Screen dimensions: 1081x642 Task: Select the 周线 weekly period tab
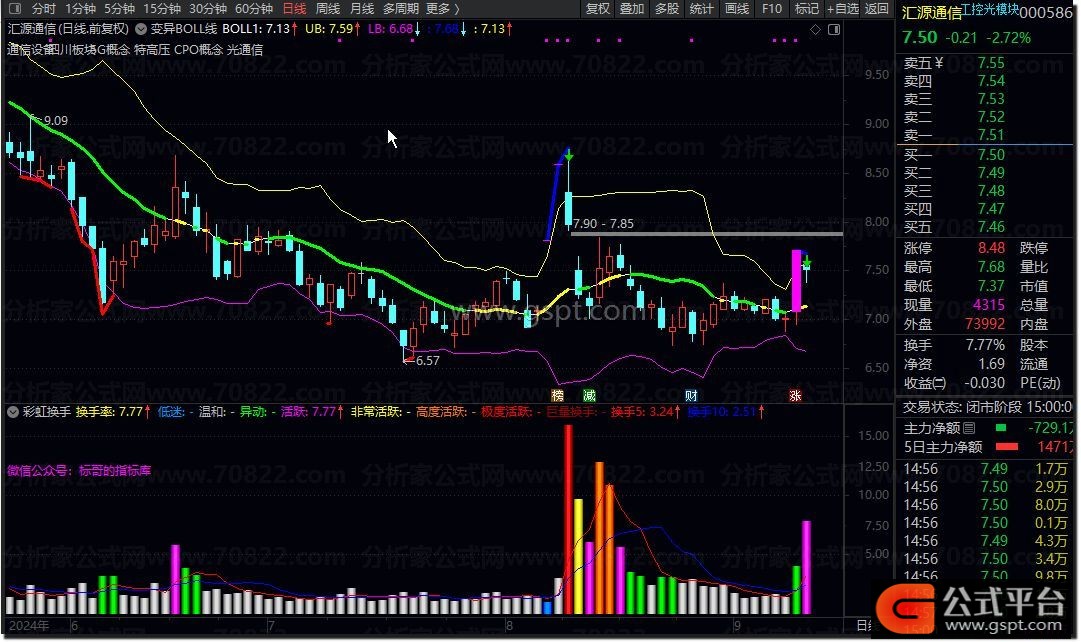(x=327, y=9)
